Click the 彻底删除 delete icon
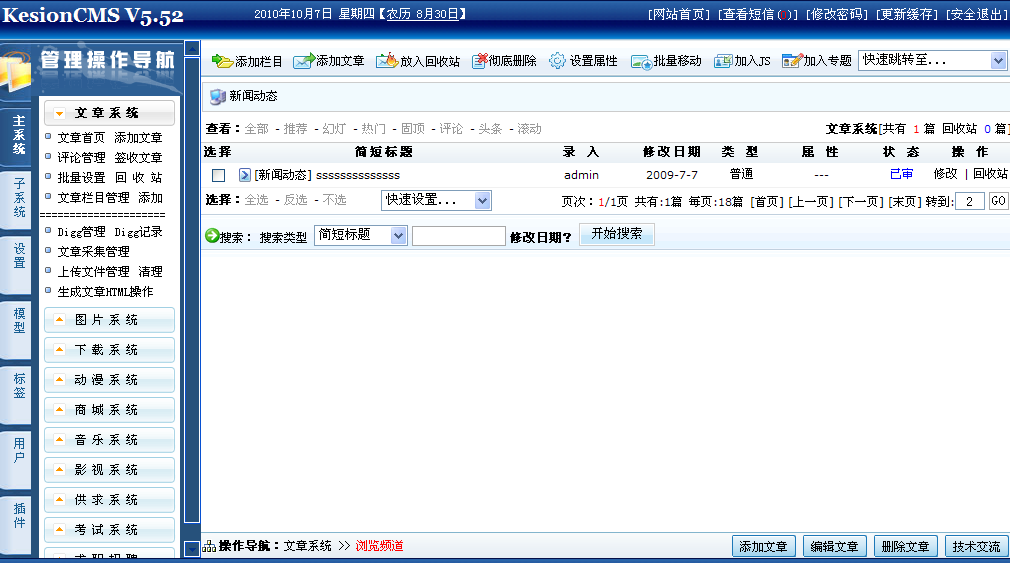The width and height of the screenshot is (1010, 563). (x=480, y=61)
